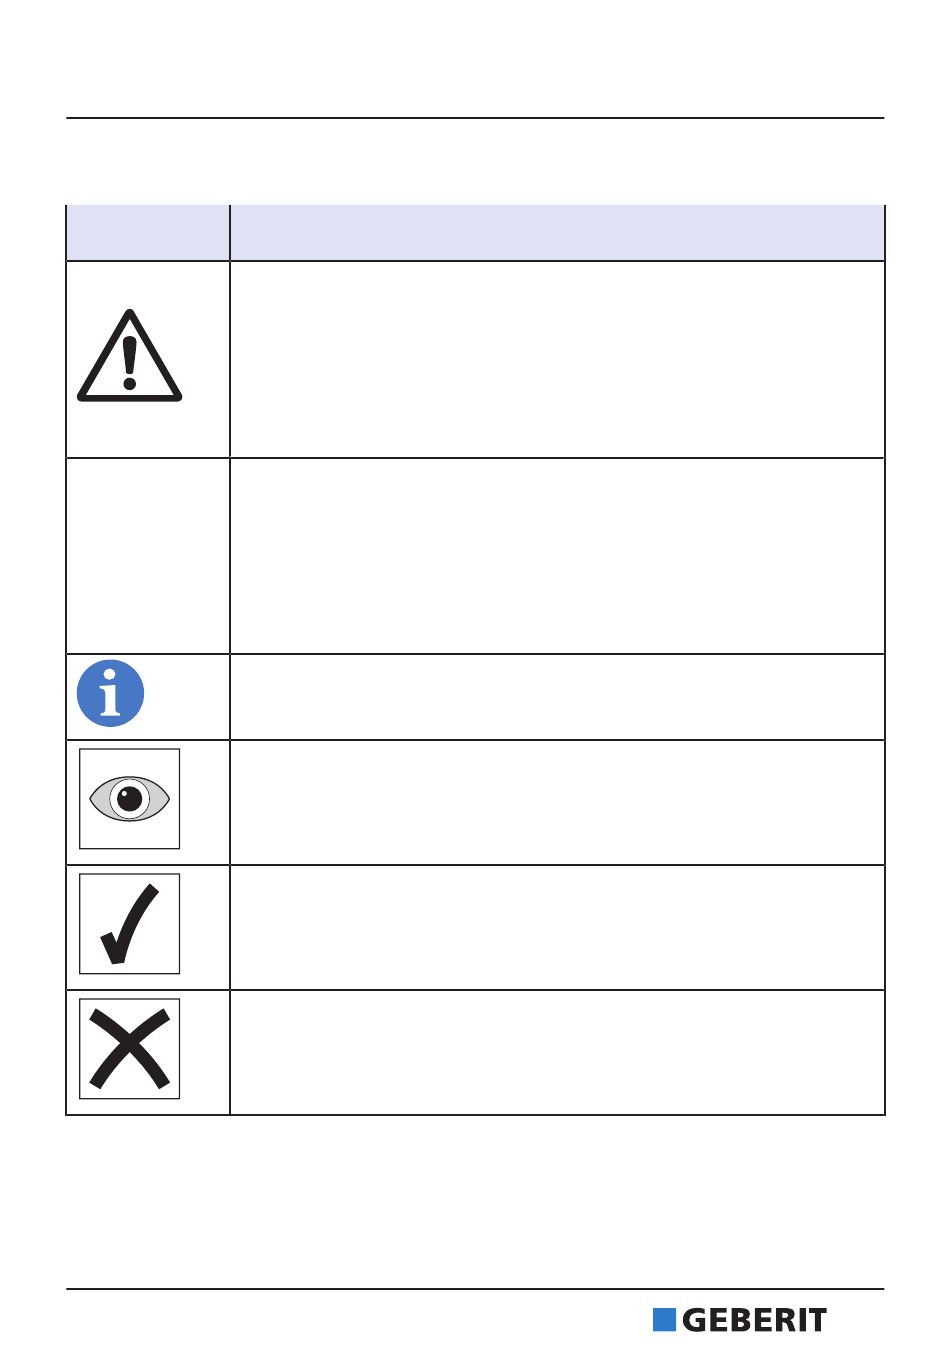Select the light blue right header cell
The image size is (950, 1365).
[x=558, y=232]
